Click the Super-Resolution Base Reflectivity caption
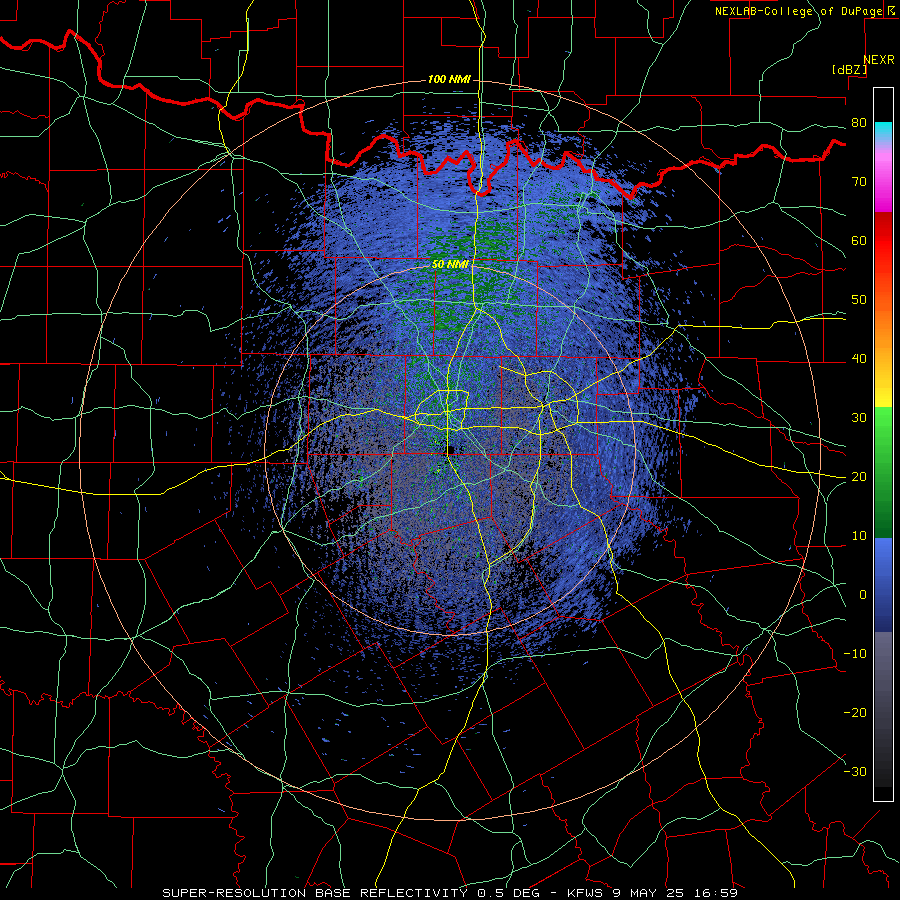The height and width of the screenshot is (900, 900). point(450,893)
